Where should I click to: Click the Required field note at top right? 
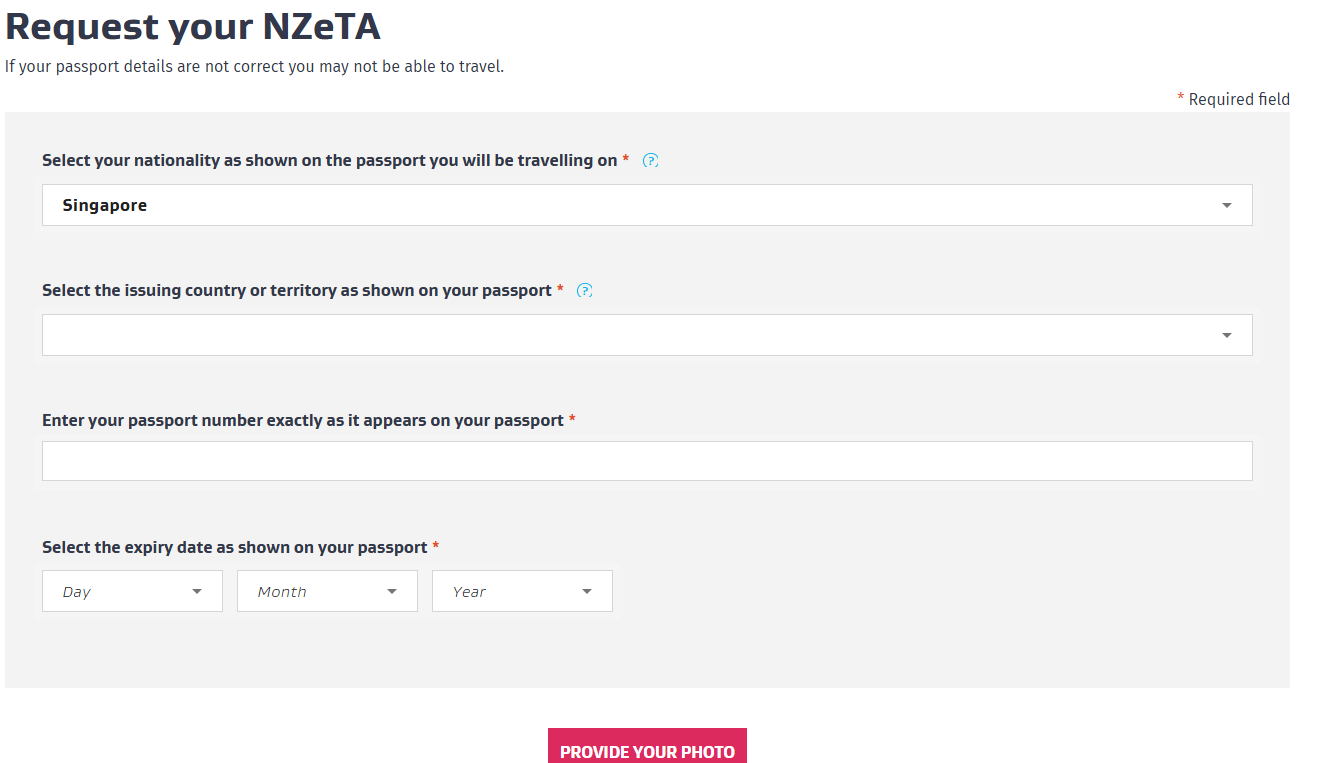point(1233,99)
